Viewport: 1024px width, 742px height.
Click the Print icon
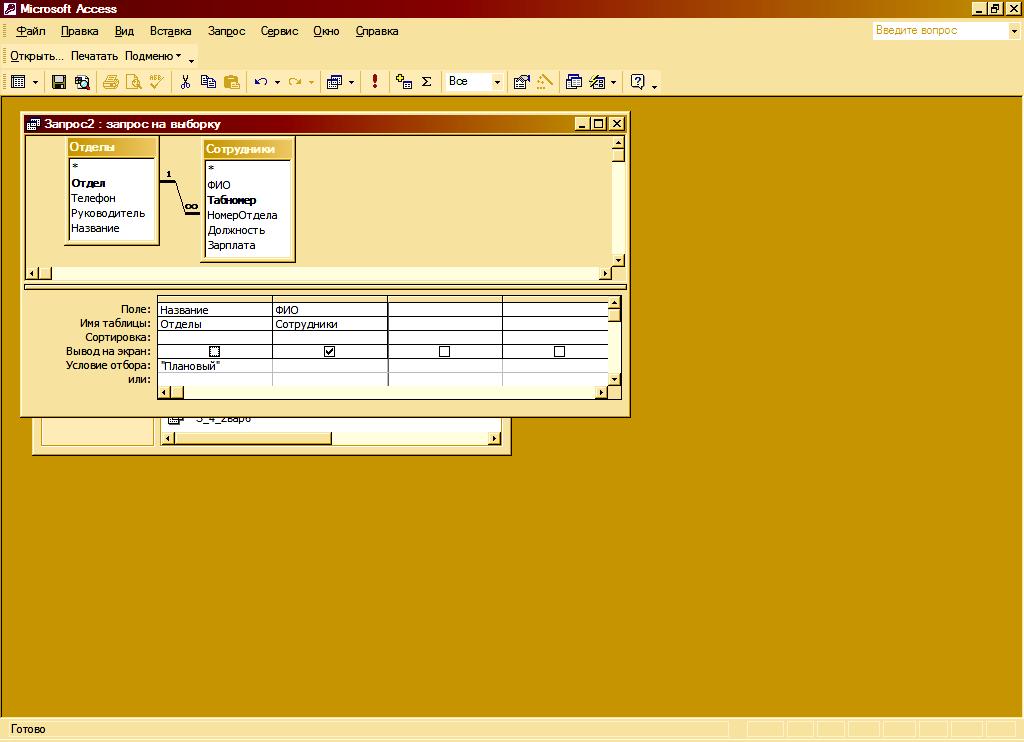pos(111,82)
